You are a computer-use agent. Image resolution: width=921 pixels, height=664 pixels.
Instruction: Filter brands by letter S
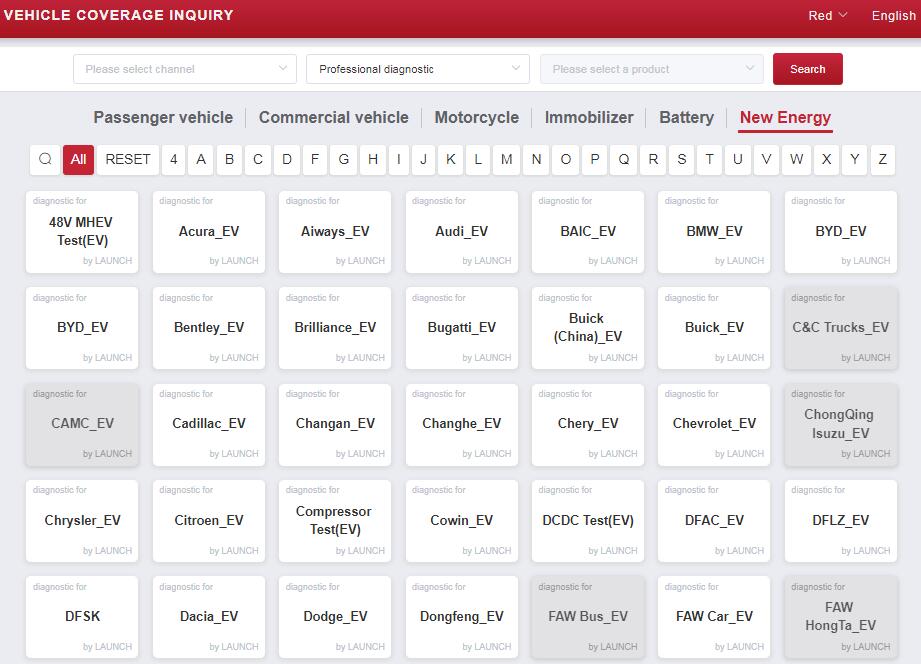pos(682,159)
